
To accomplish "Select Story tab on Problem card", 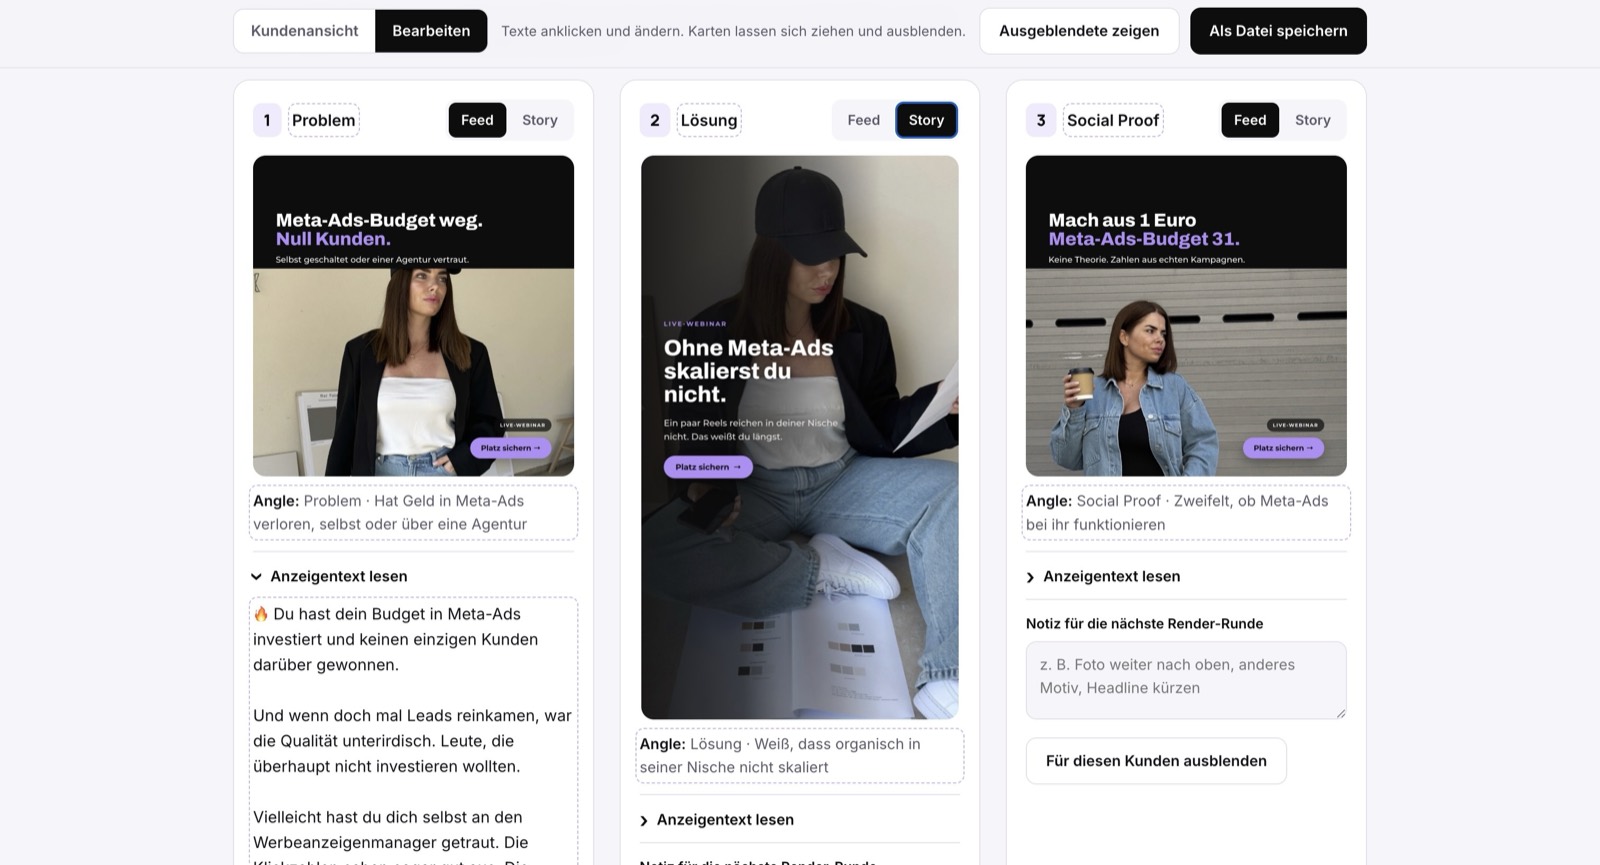I will coord(540,120).
